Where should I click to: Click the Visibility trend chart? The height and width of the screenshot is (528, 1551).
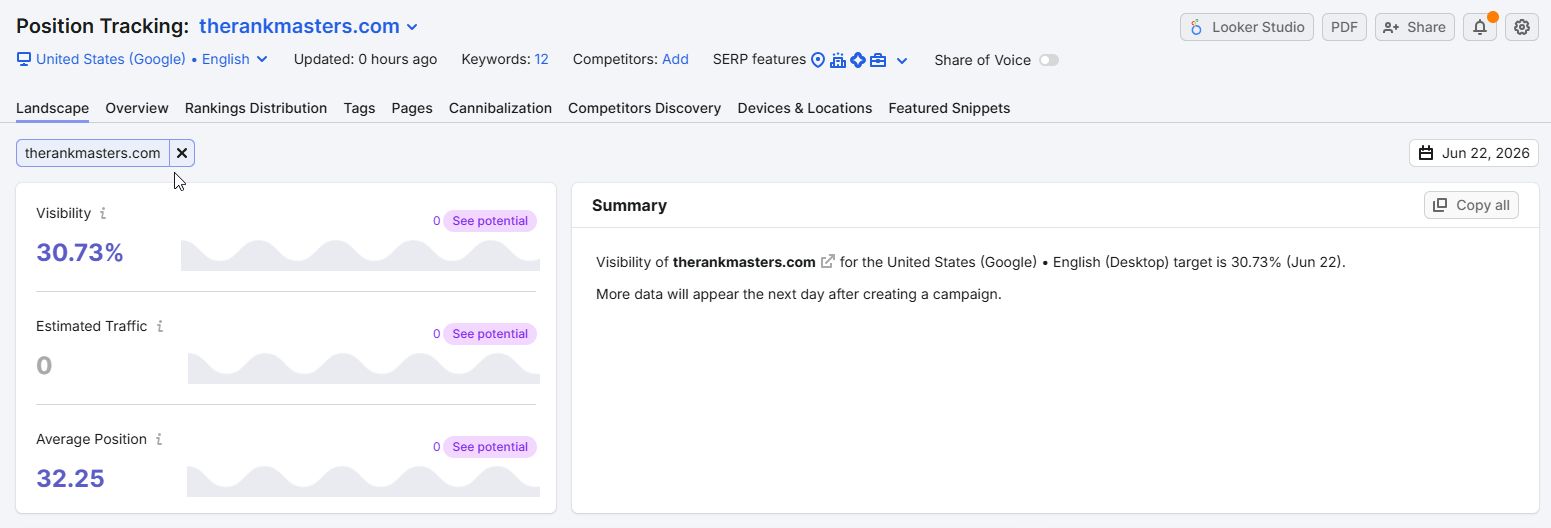click(x=360, y=256)
